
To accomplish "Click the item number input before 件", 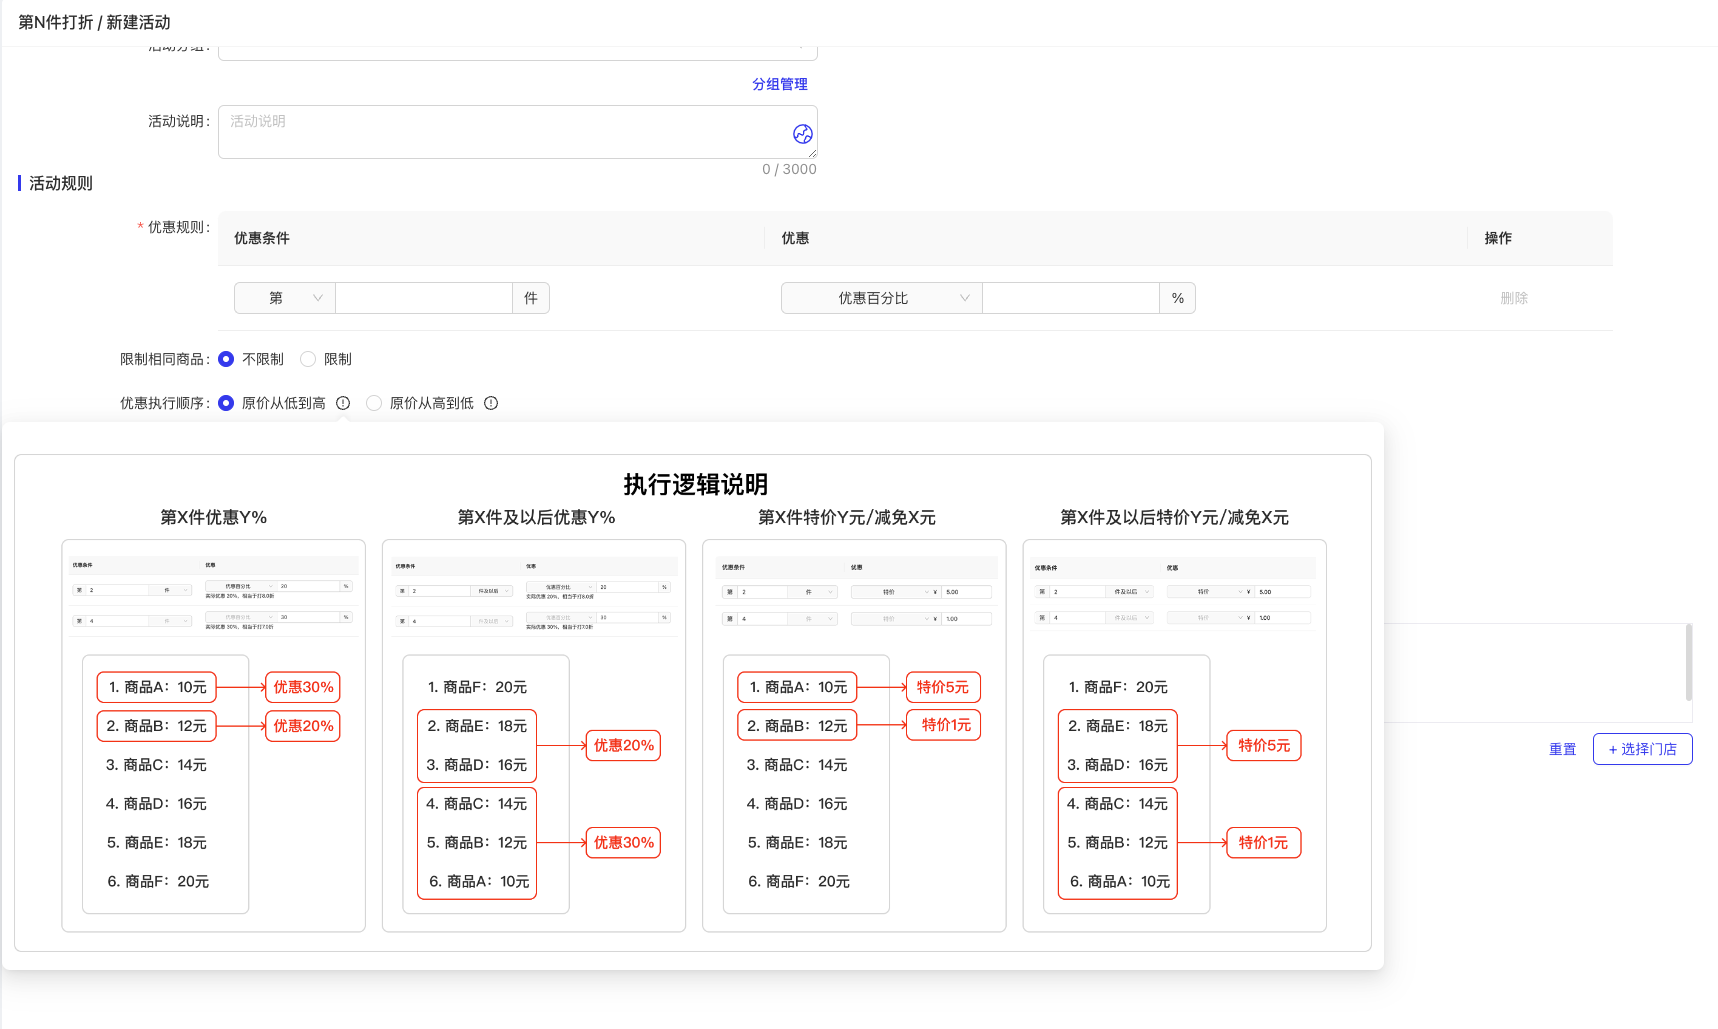I will tap(423, 298).
